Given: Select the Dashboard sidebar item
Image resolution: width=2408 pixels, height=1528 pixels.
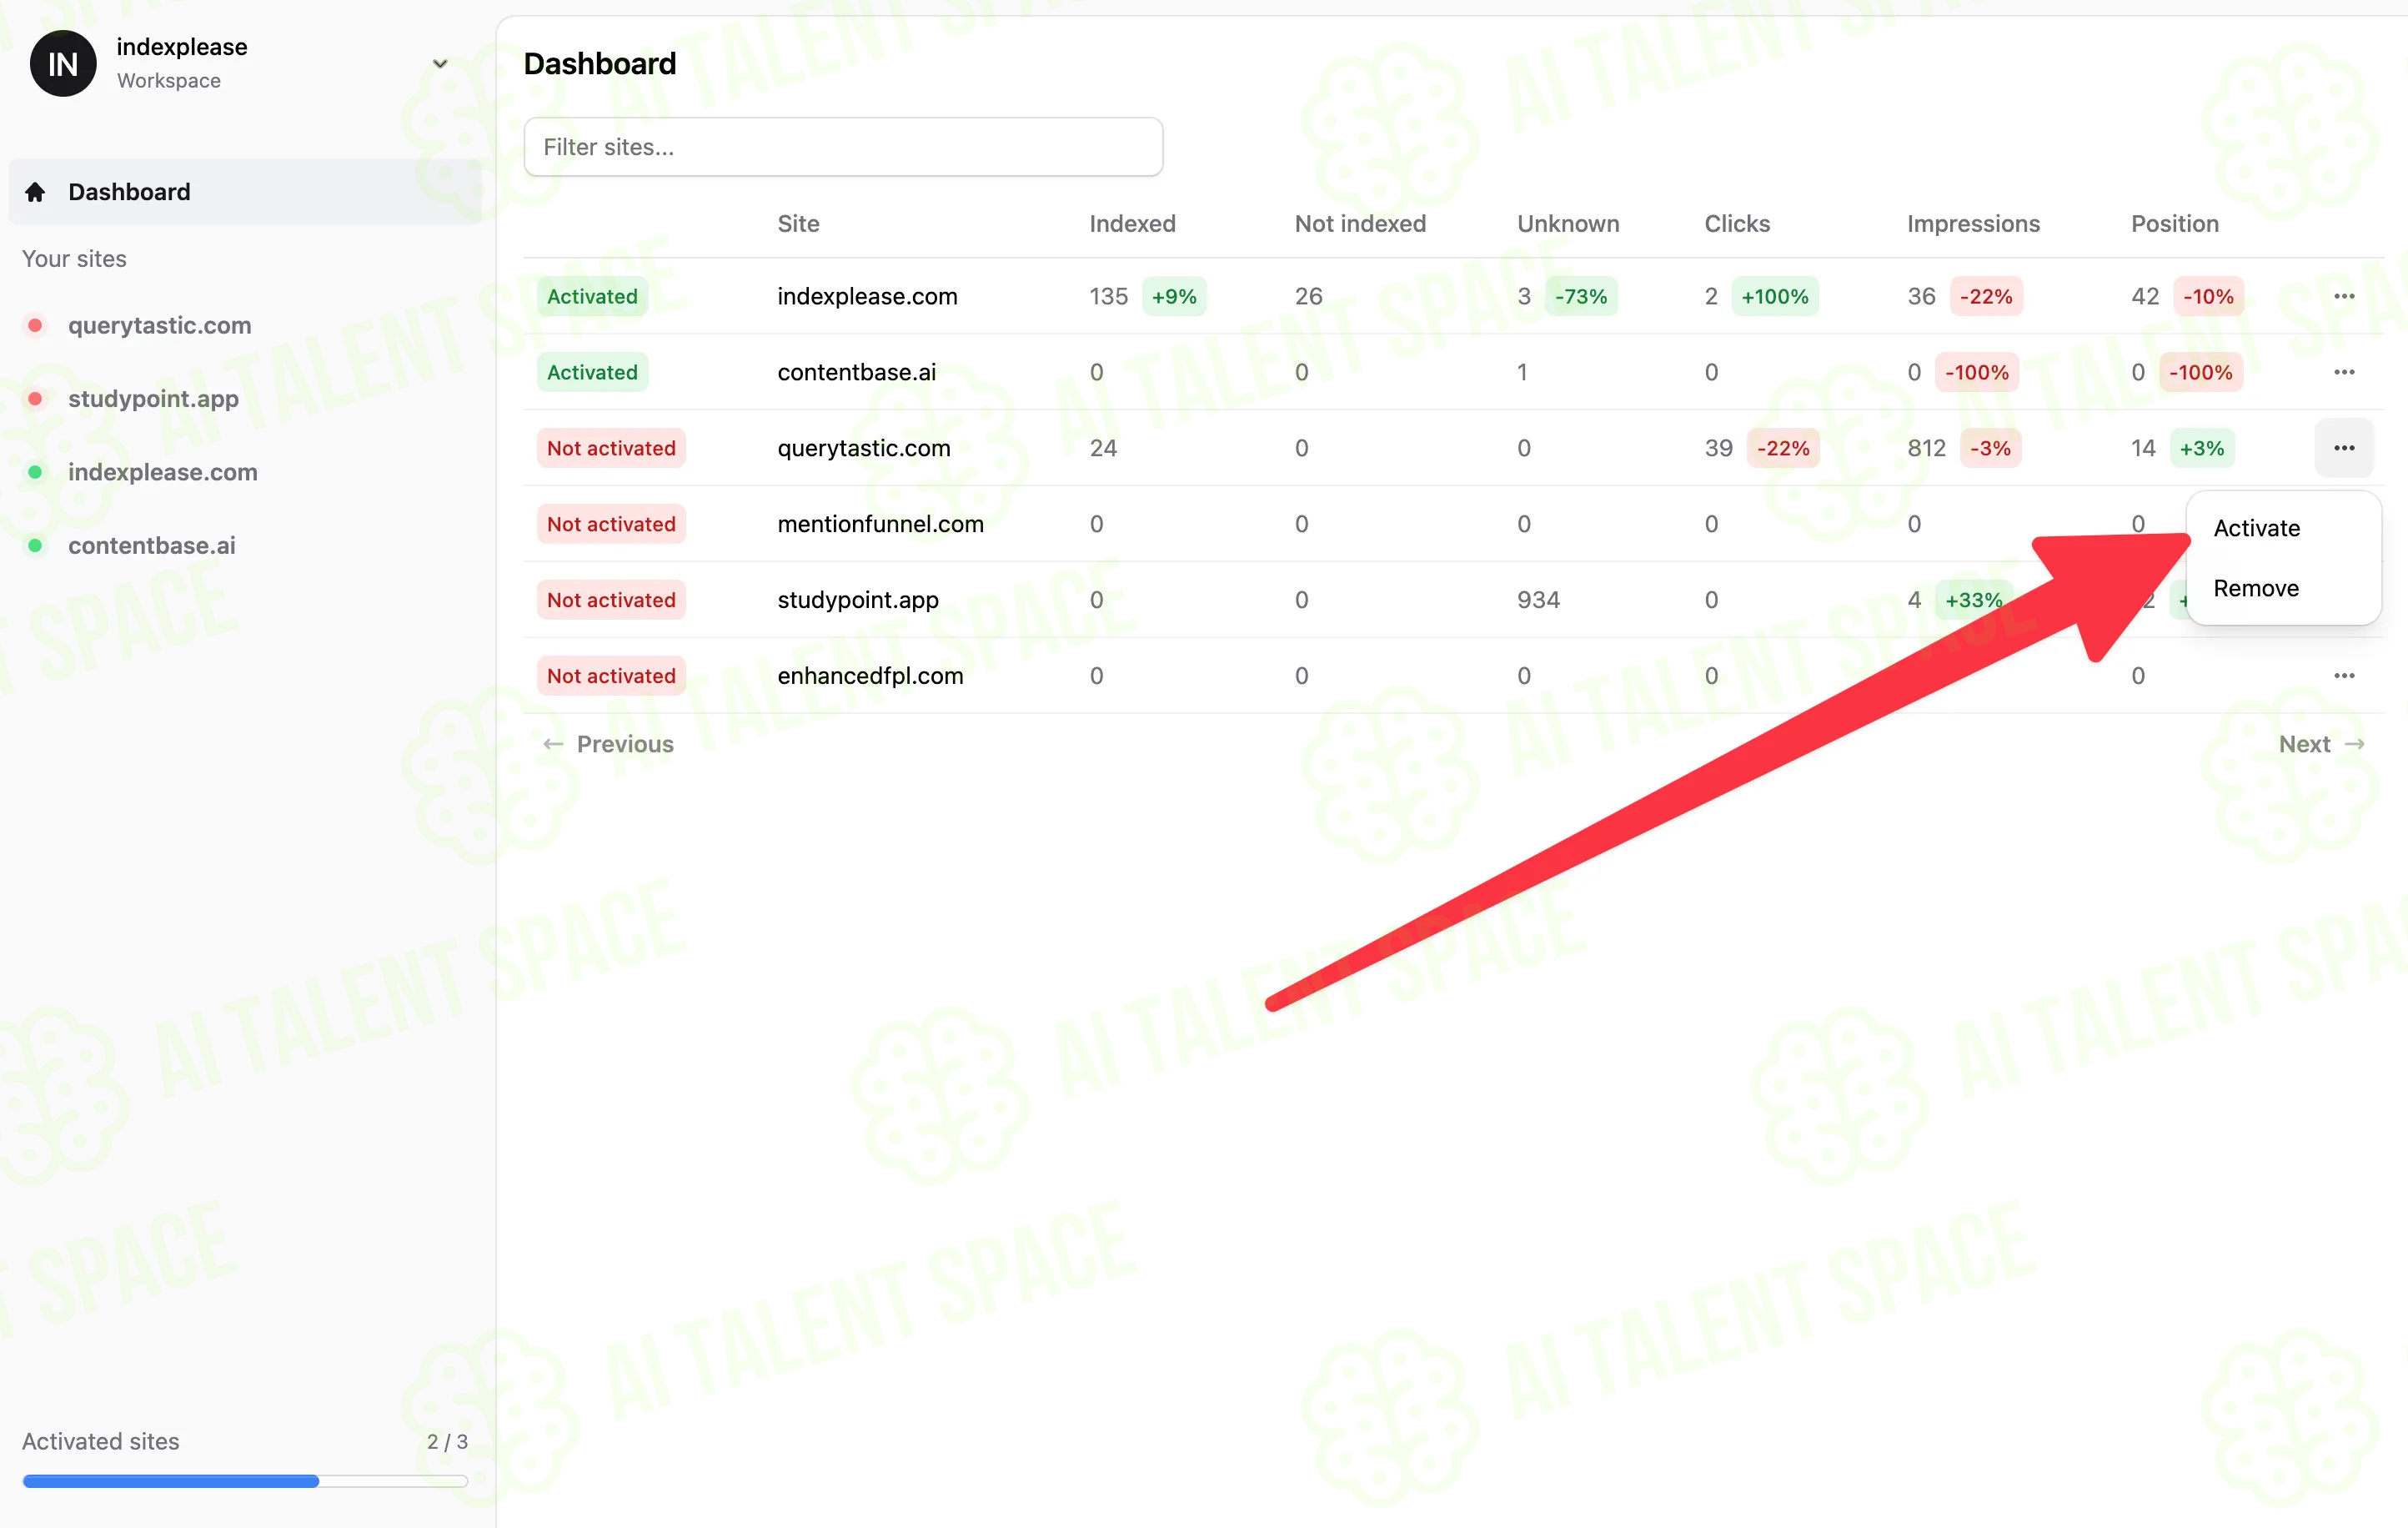Looking at the screenshot, I should [245, 192].
